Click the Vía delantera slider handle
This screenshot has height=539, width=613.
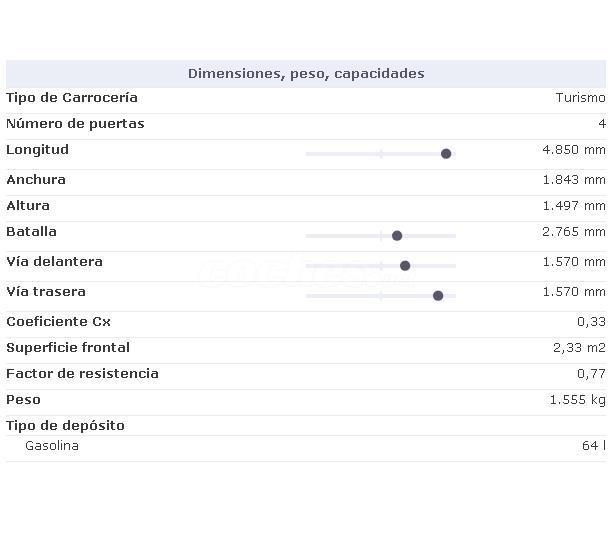[405, 266]
